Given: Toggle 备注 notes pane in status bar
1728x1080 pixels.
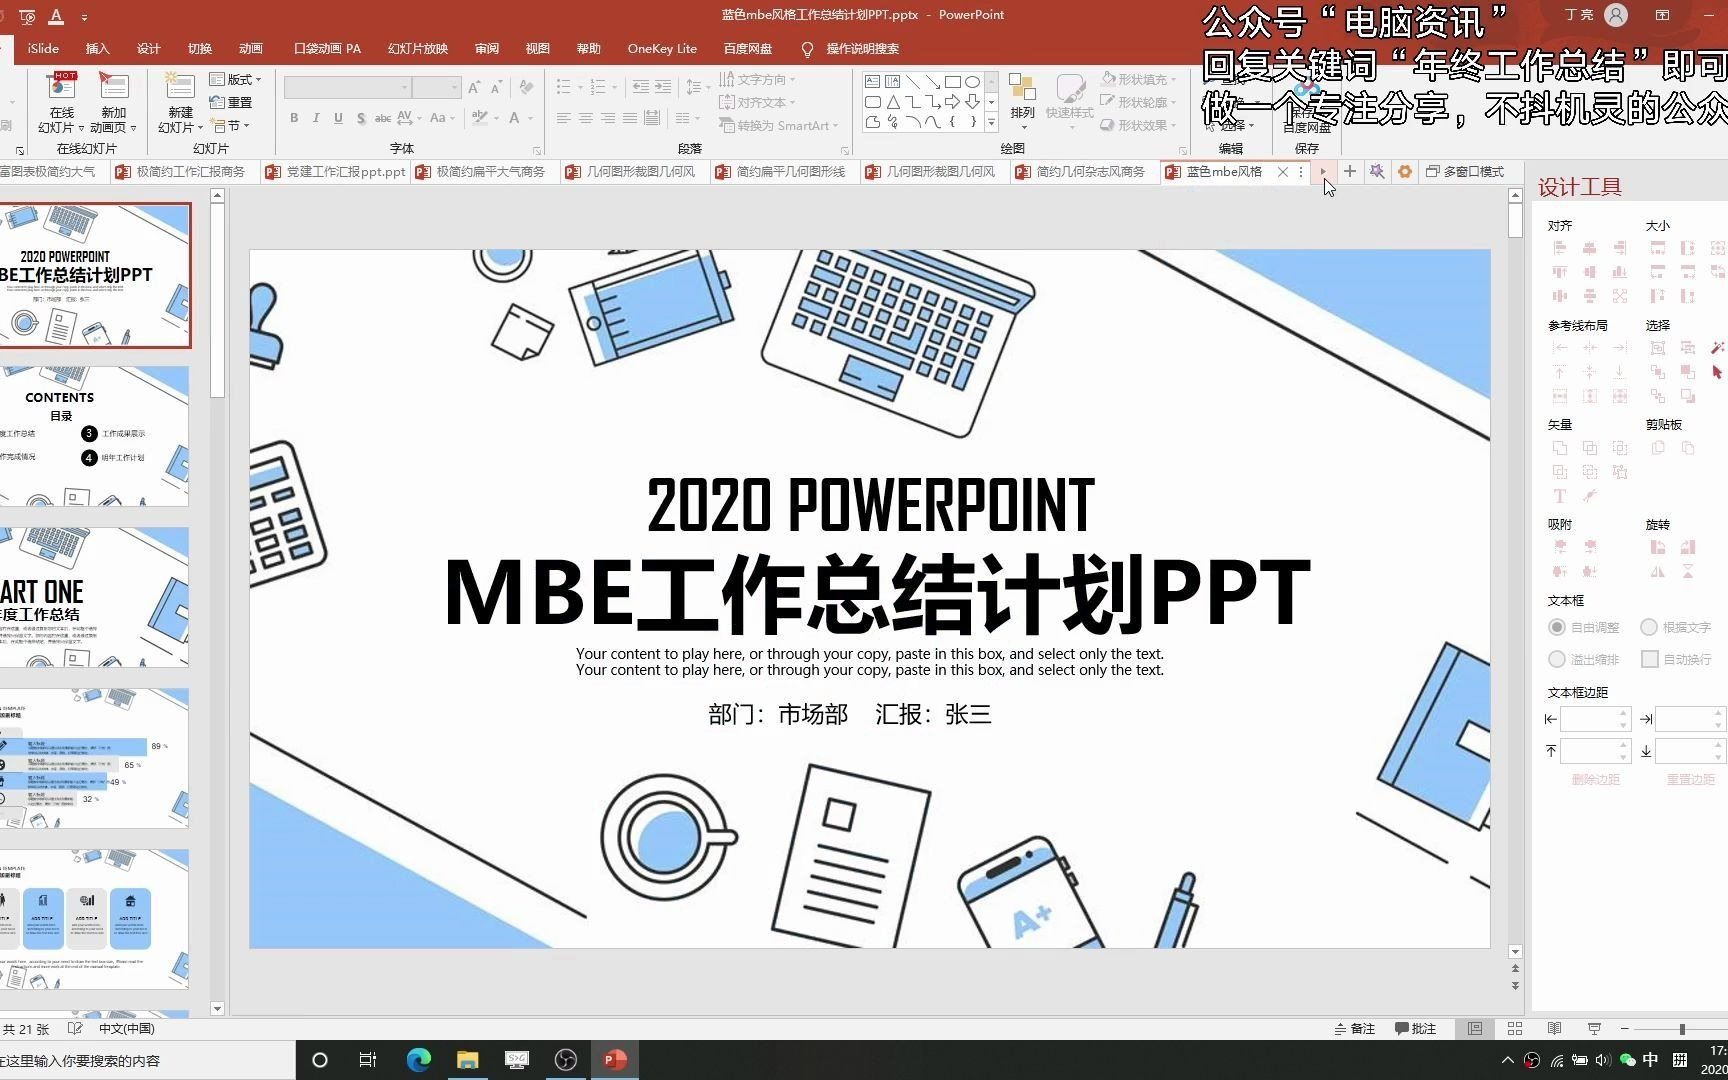Looking at the screenshot, I should click(1355, 1029).
